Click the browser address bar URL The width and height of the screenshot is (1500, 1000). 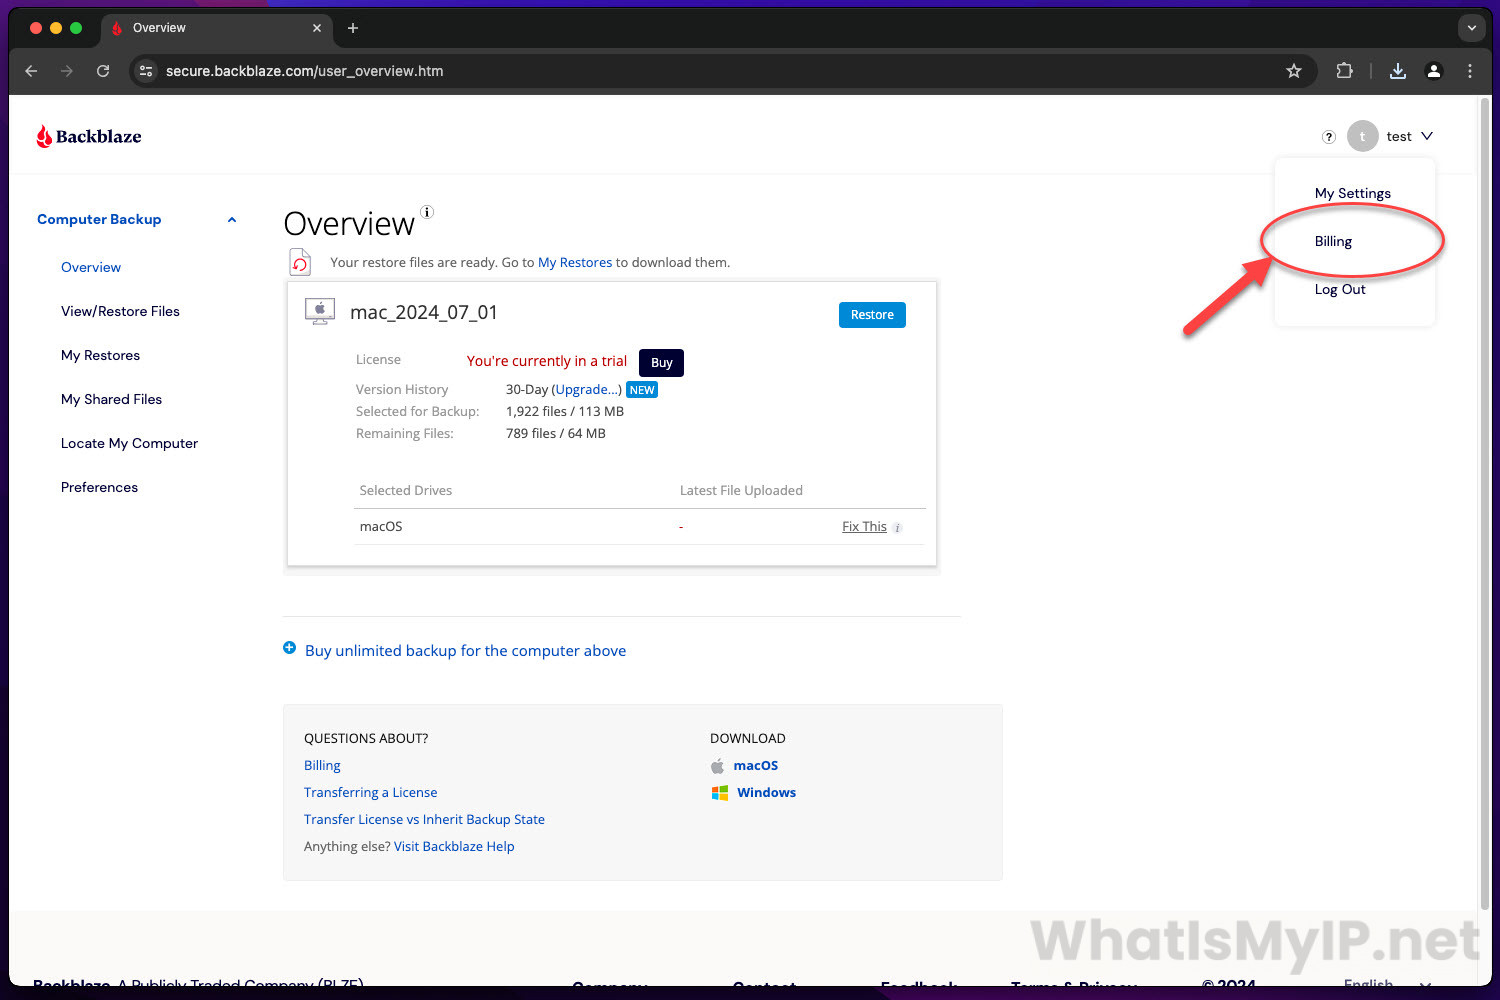(304, 71)
